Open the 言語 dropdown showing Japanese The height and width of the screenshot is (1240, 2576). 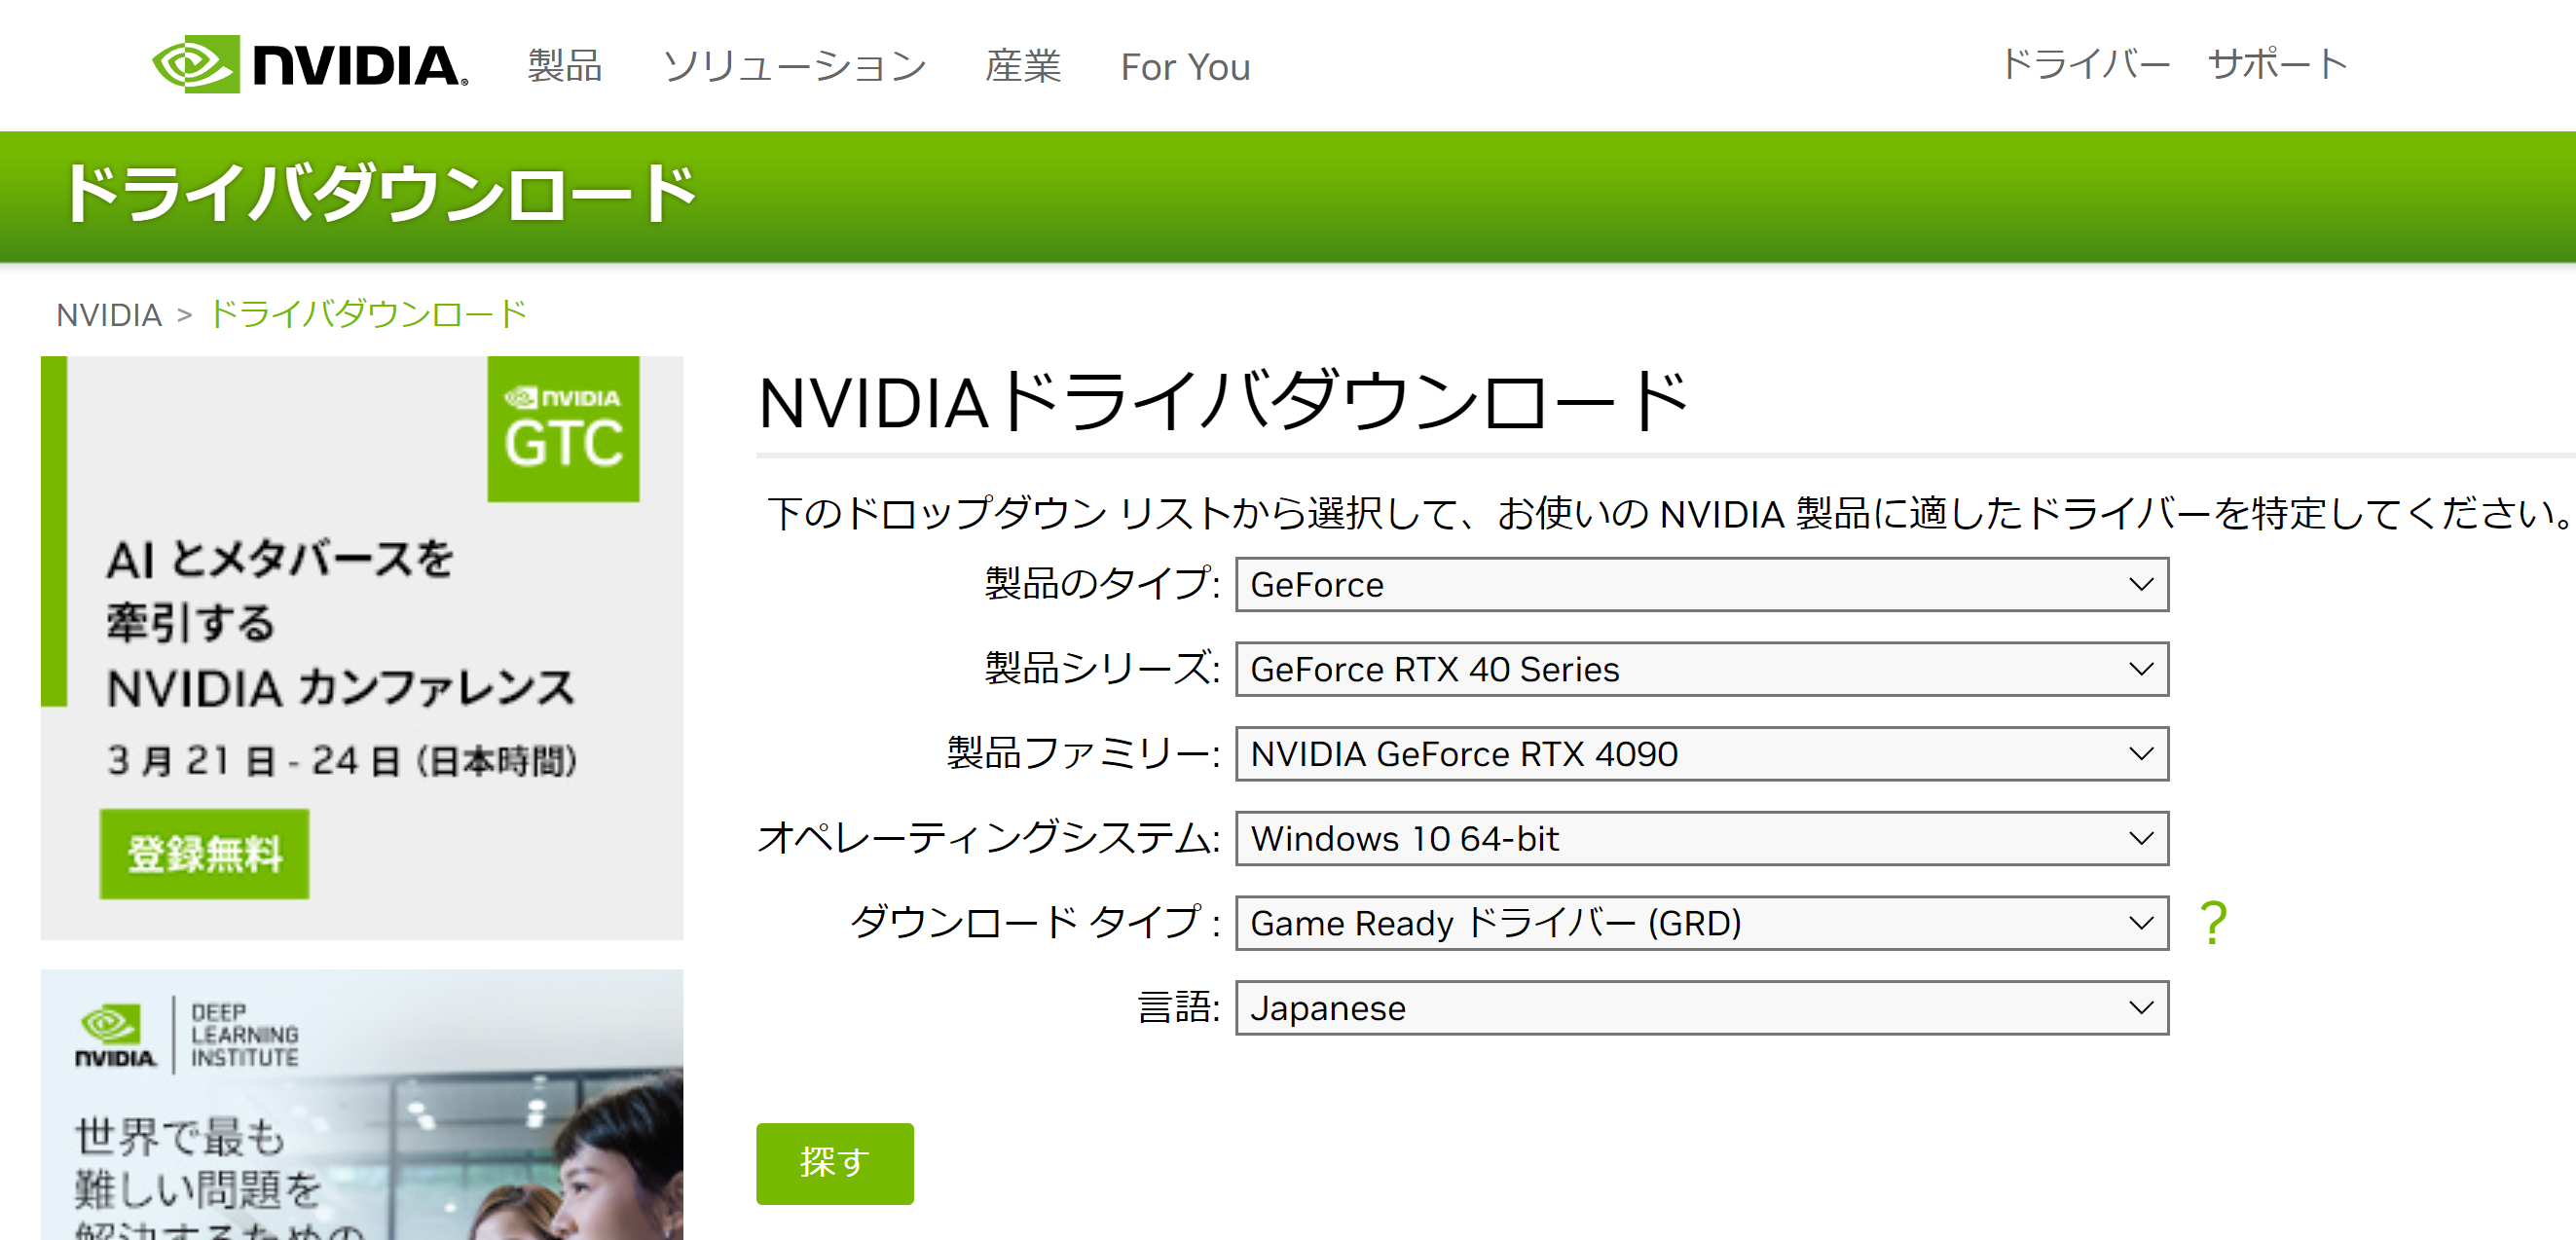[1702, 1007]
